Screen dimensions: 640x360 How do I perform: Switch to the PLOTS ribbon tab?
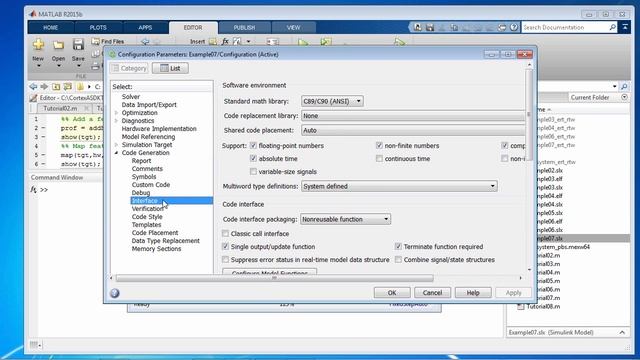pos(98,27)
